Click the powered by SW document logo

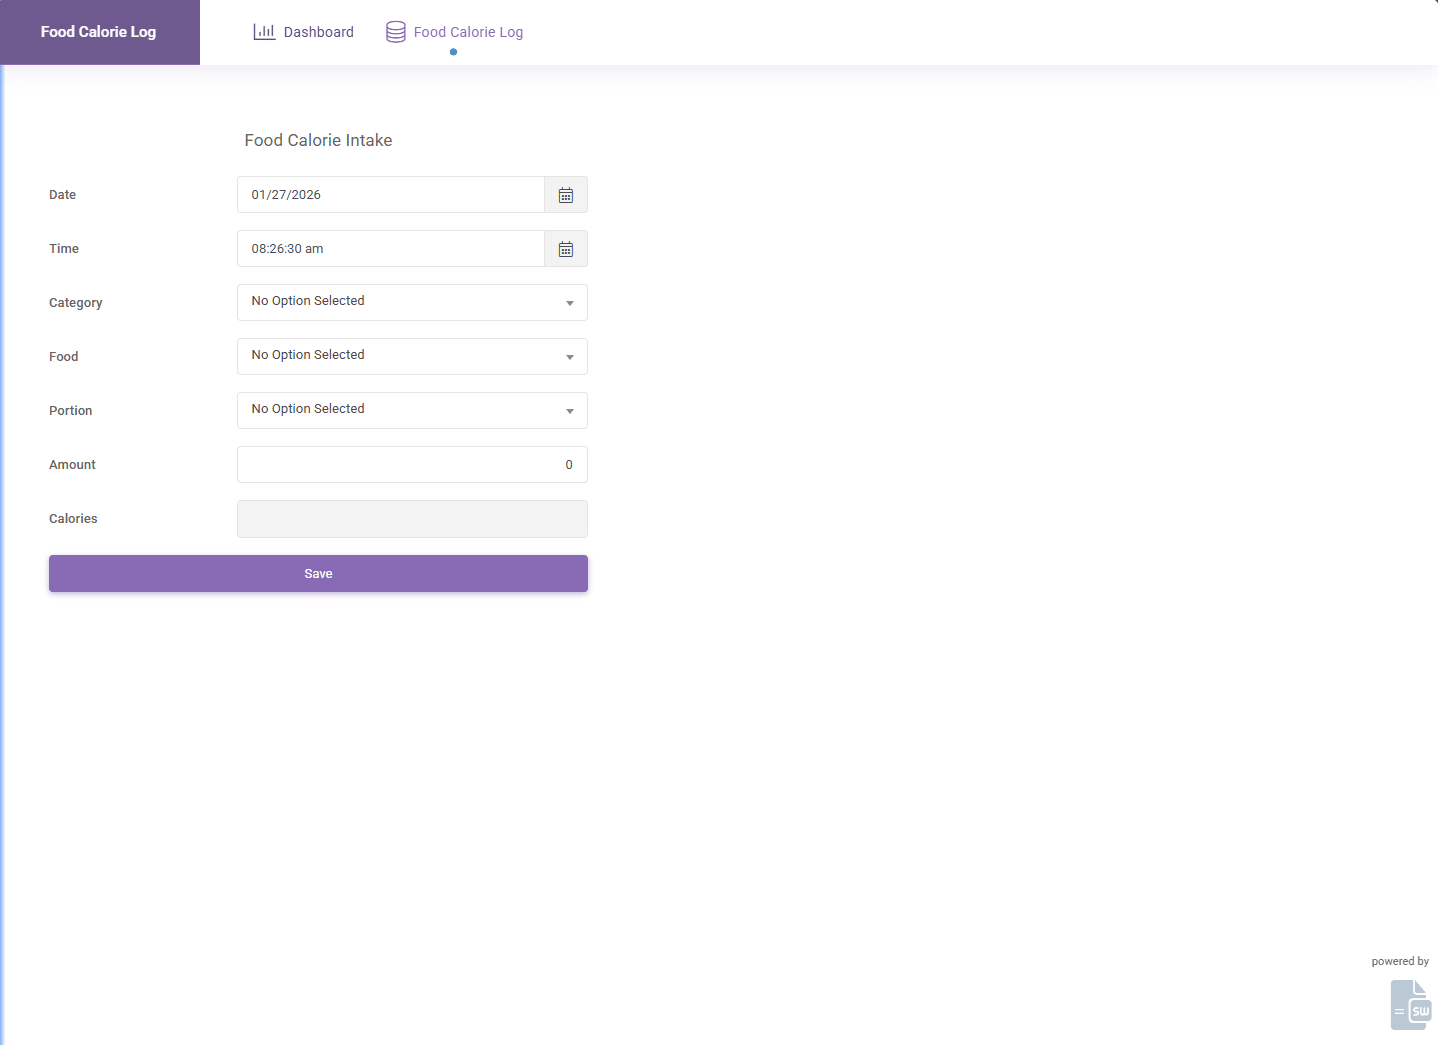click(x=1411, y=1004)
